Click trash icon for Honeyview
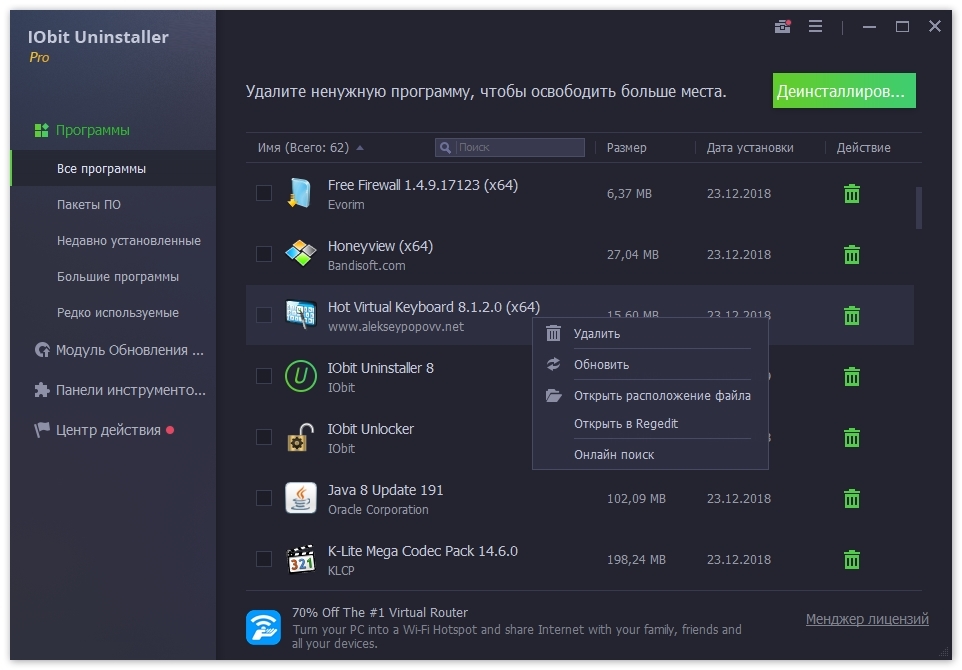 852,255
